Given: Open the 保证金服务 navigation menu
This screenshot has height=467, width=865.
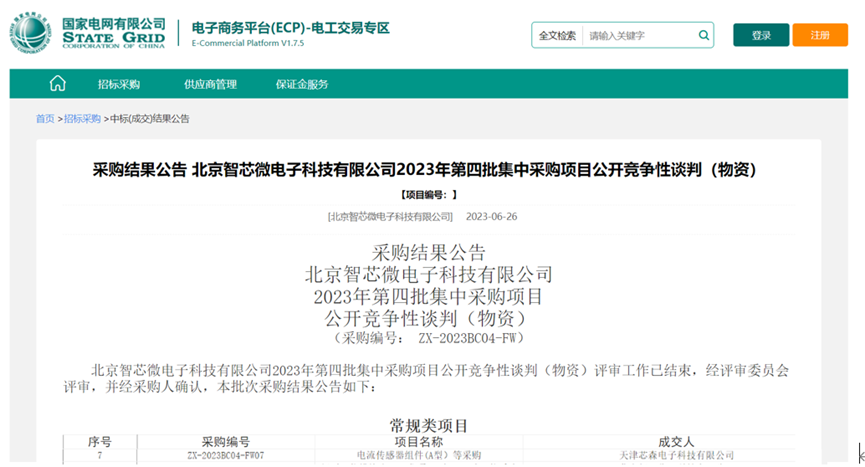Looking at the screenshot, I should (302, 84).
